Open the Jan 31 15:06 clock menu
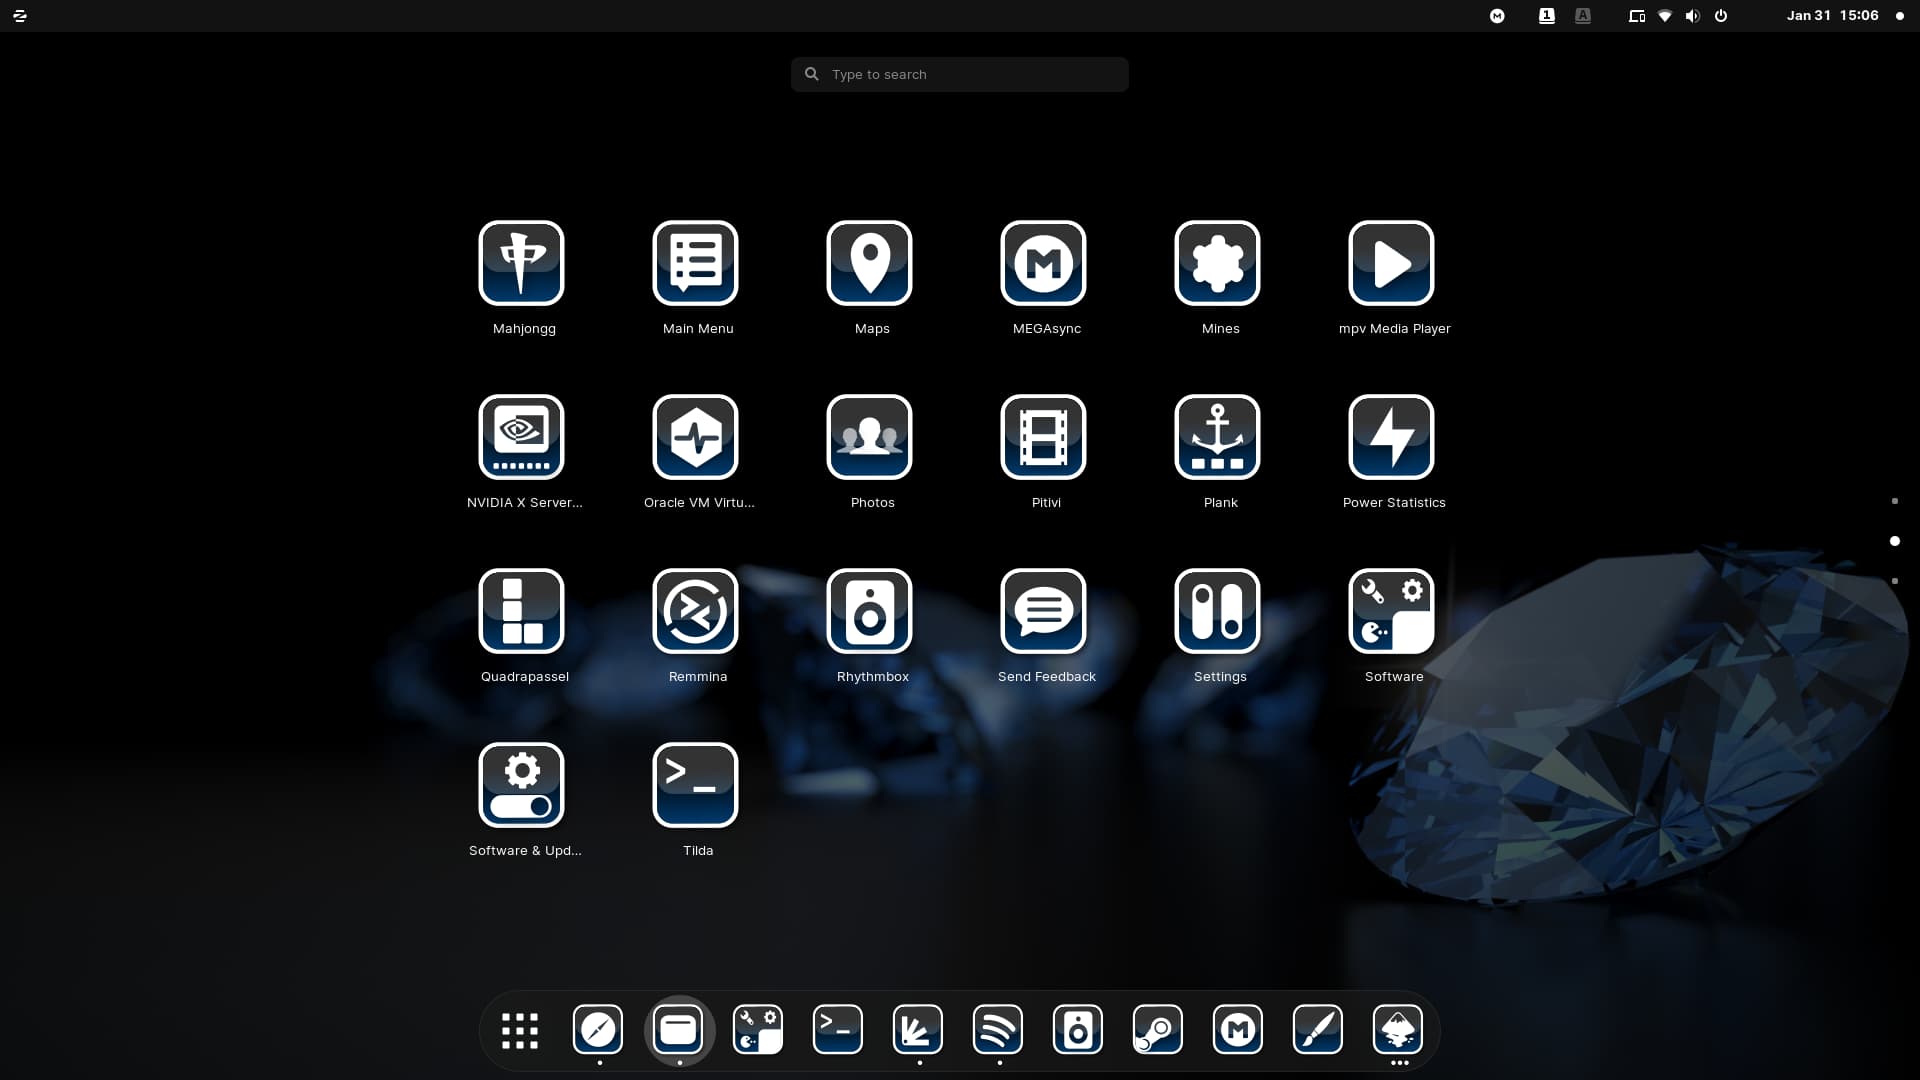Screen dimensions: 1920x1080 click(x=1832, y=15)
